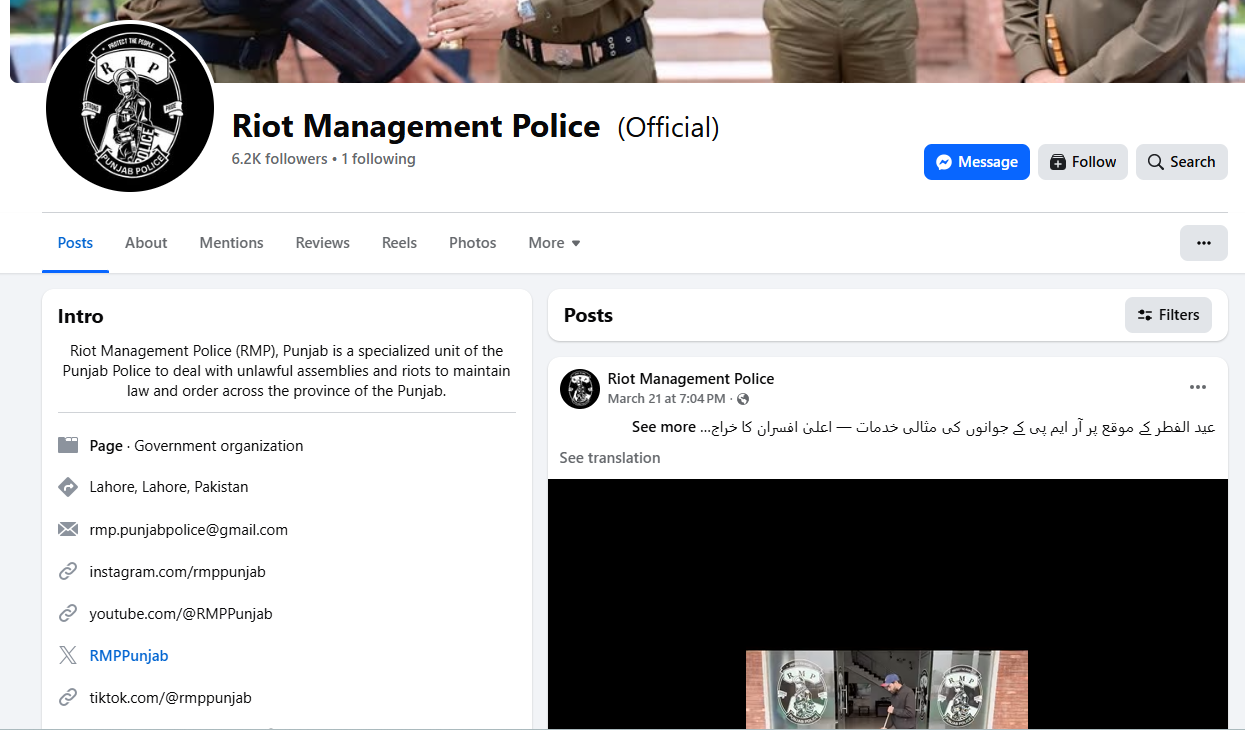Click the location direction icon
Screen dimensions: 1245x730
[x=68, y=487]
